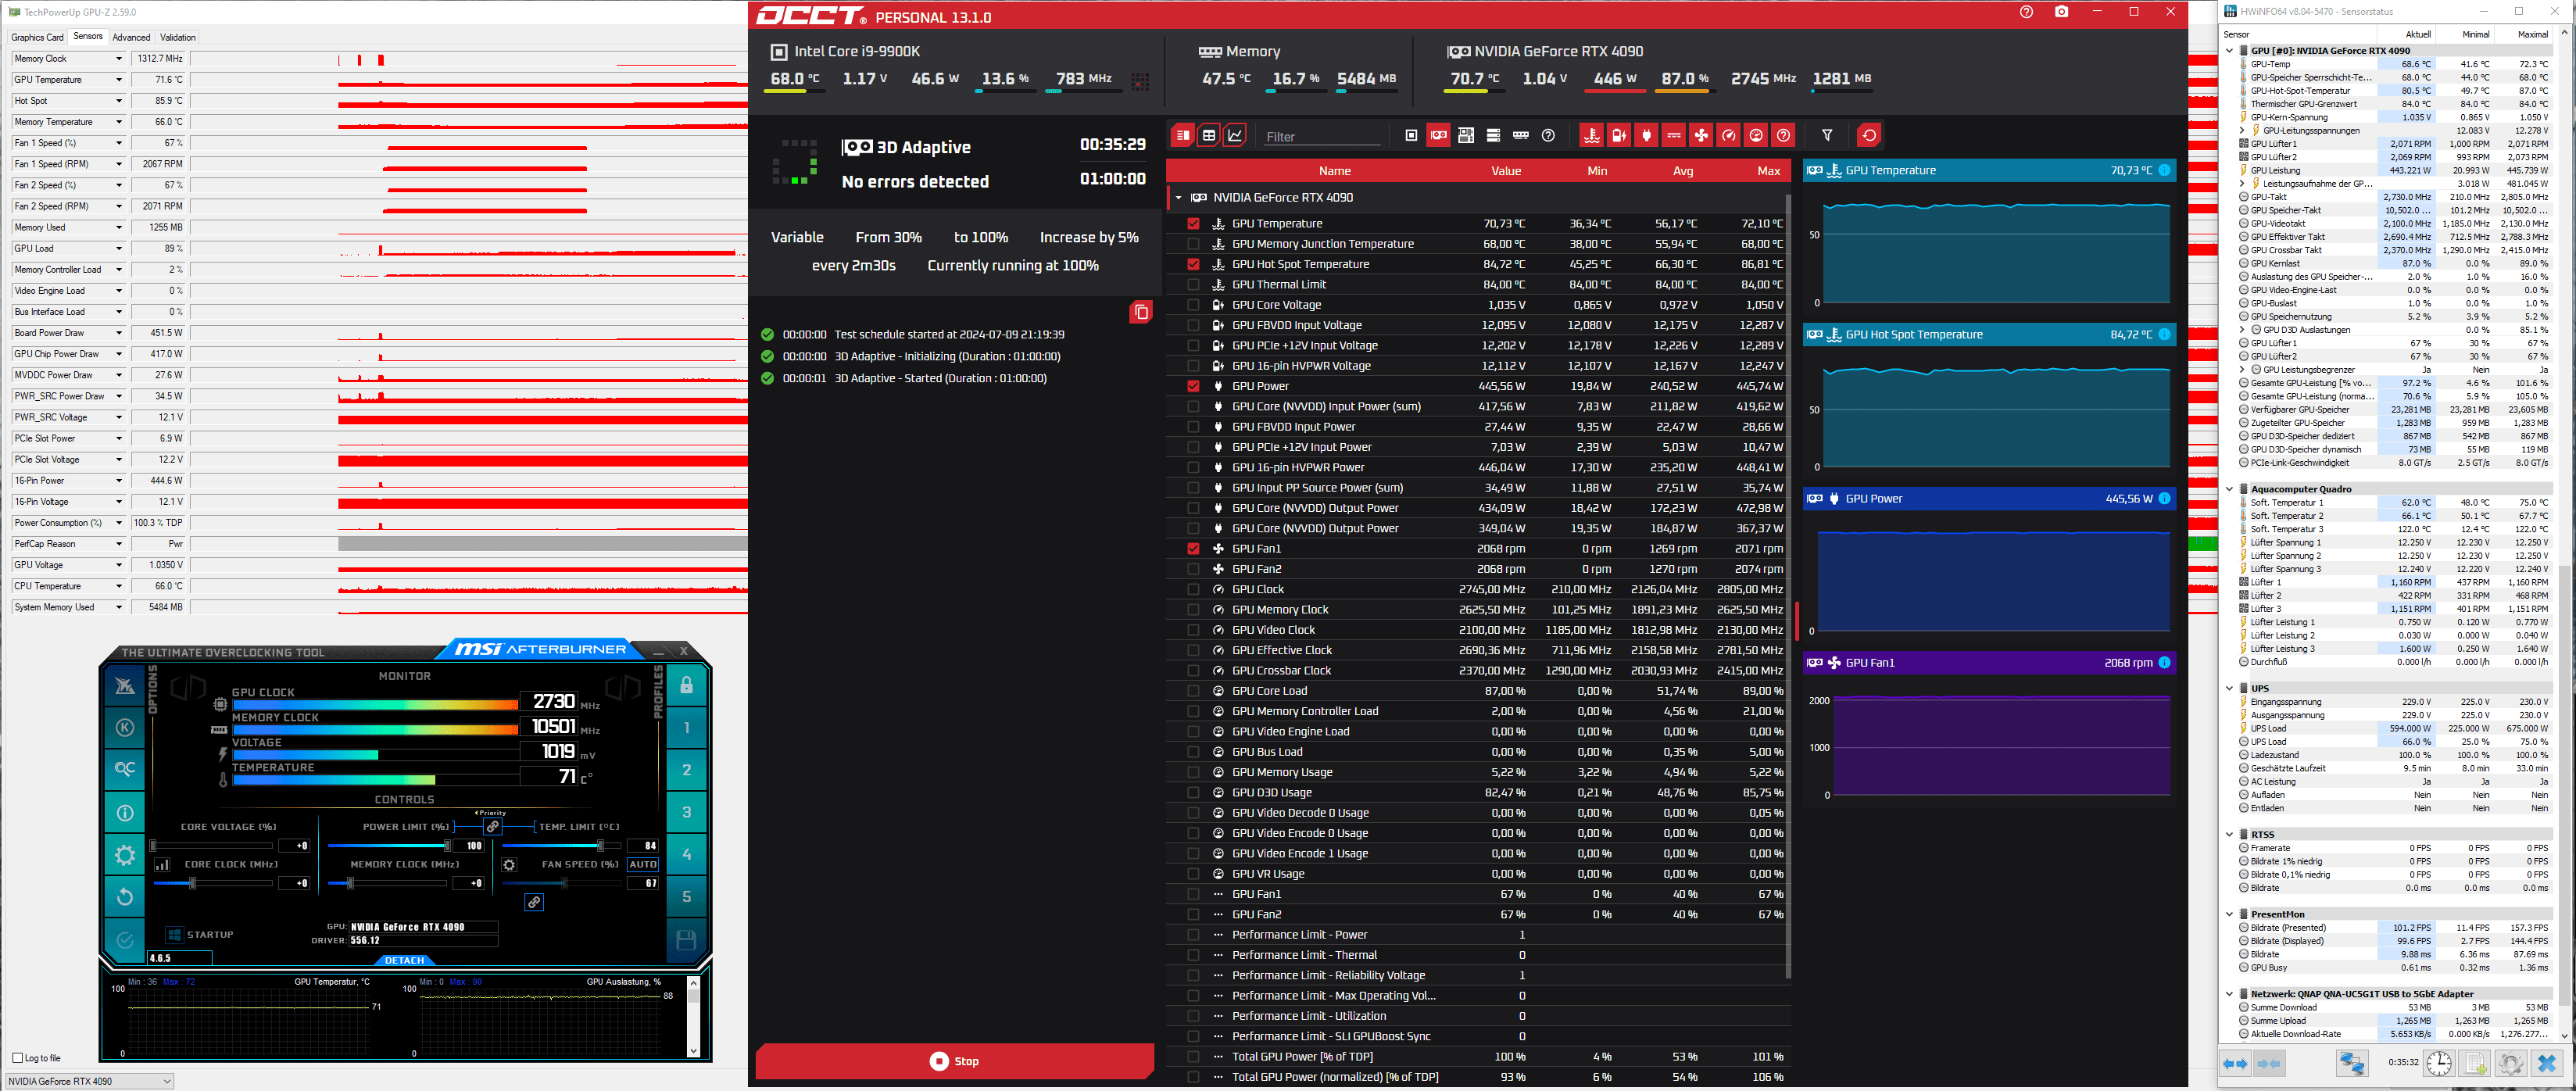The width and height of the screenshot is (2576, 1091).
Task: Open Afterburner settings gear in left sidebar
Action: 125,855
